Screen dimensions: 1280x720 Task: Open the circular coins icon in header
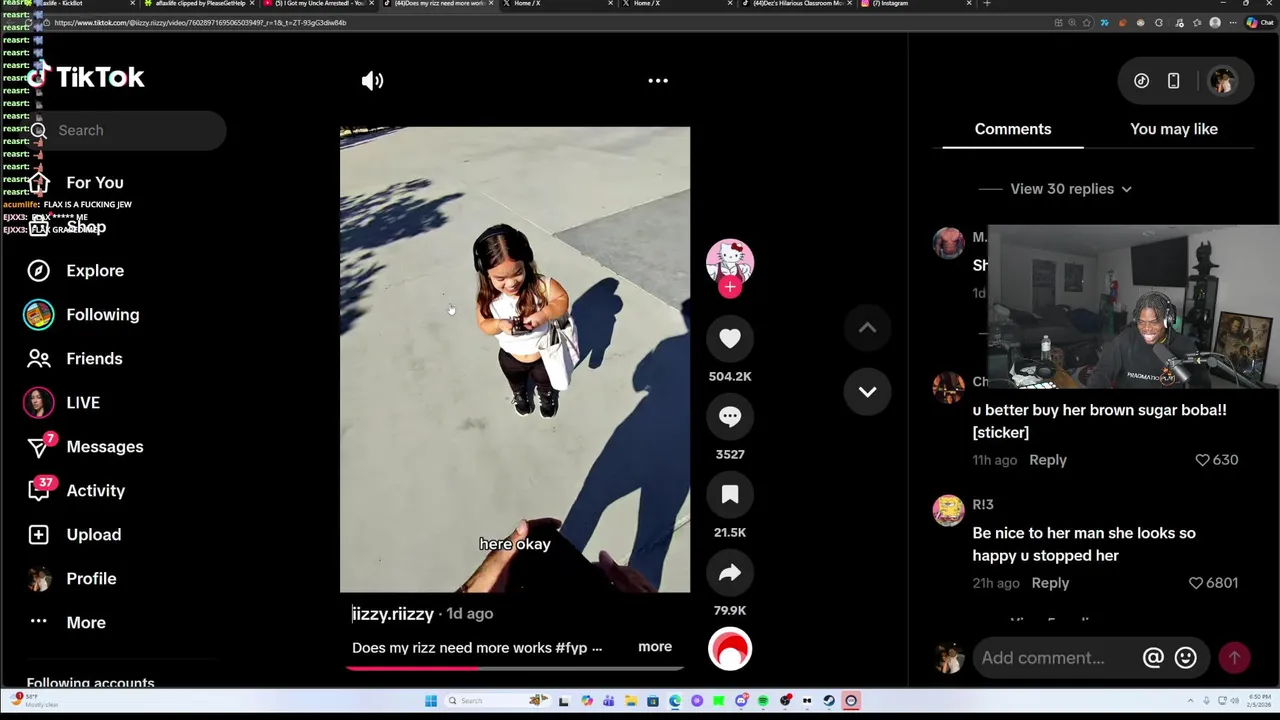(x=1141, y=81)
